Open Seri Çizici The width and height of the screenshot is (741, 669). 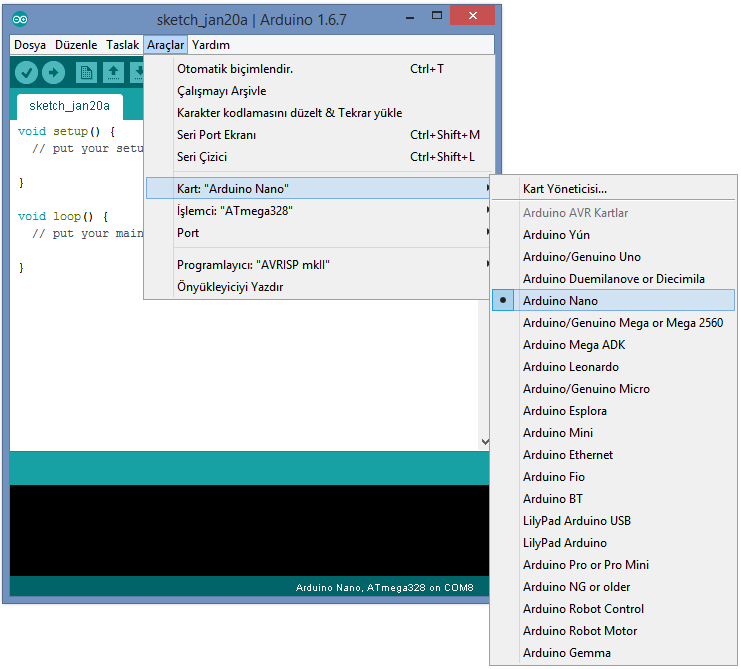tap(320, 157)
